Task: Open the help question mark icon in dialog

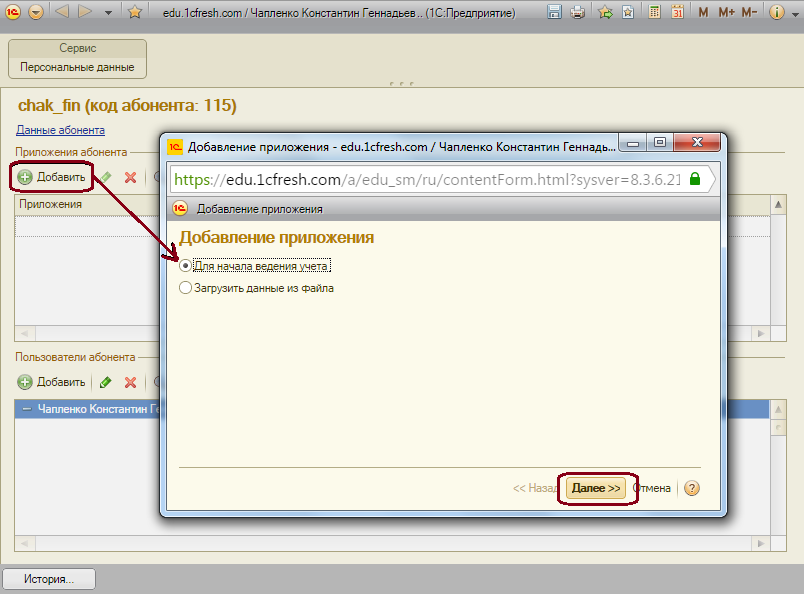Action: 692,488
